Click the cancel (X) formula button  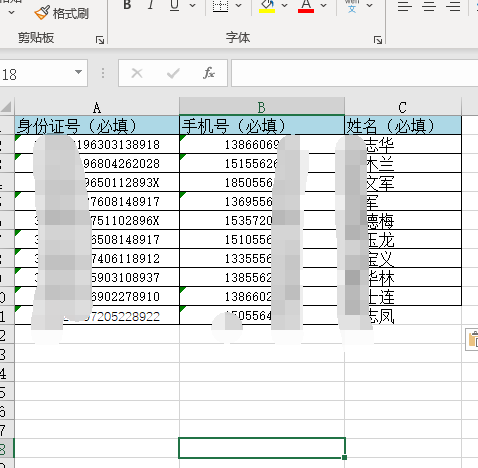(x=137, y=73)
